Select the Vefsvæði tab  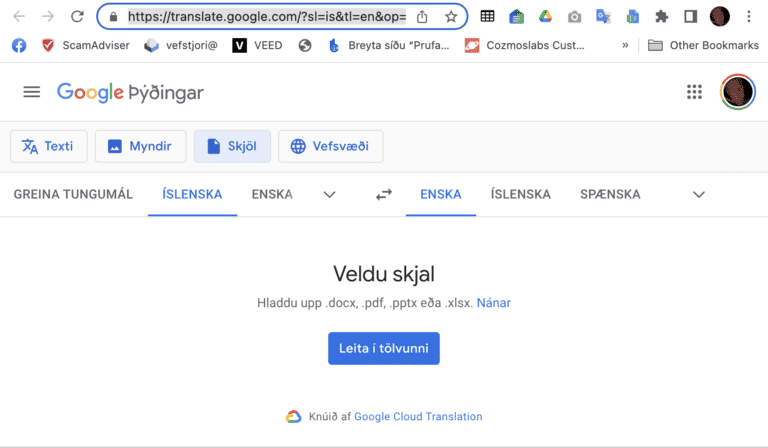click(330, 146)
